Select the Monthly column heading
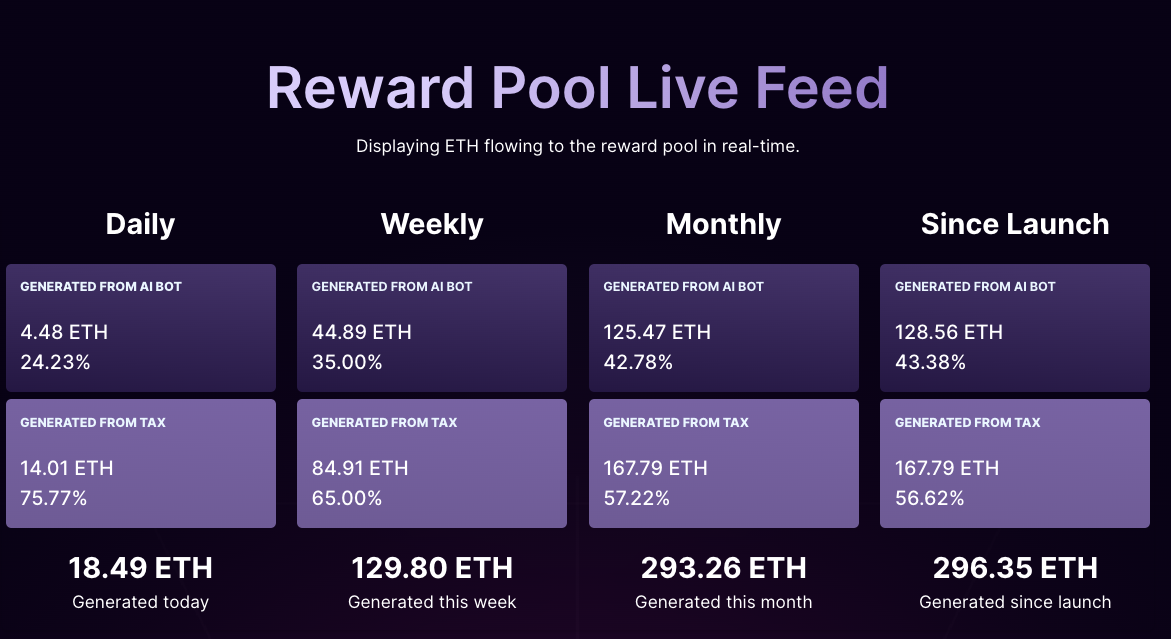The width and height of the screenshot is (1171, 639). tap(723, 224)
